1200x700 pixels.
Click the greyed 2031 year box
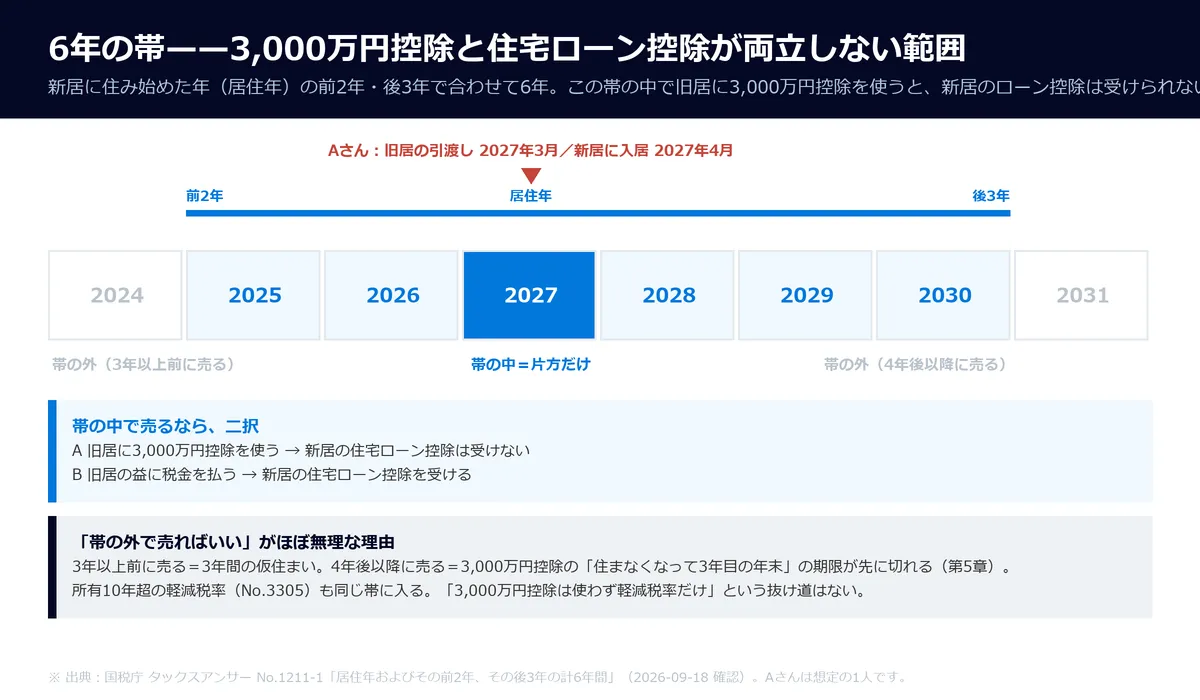pos(1082,295)
